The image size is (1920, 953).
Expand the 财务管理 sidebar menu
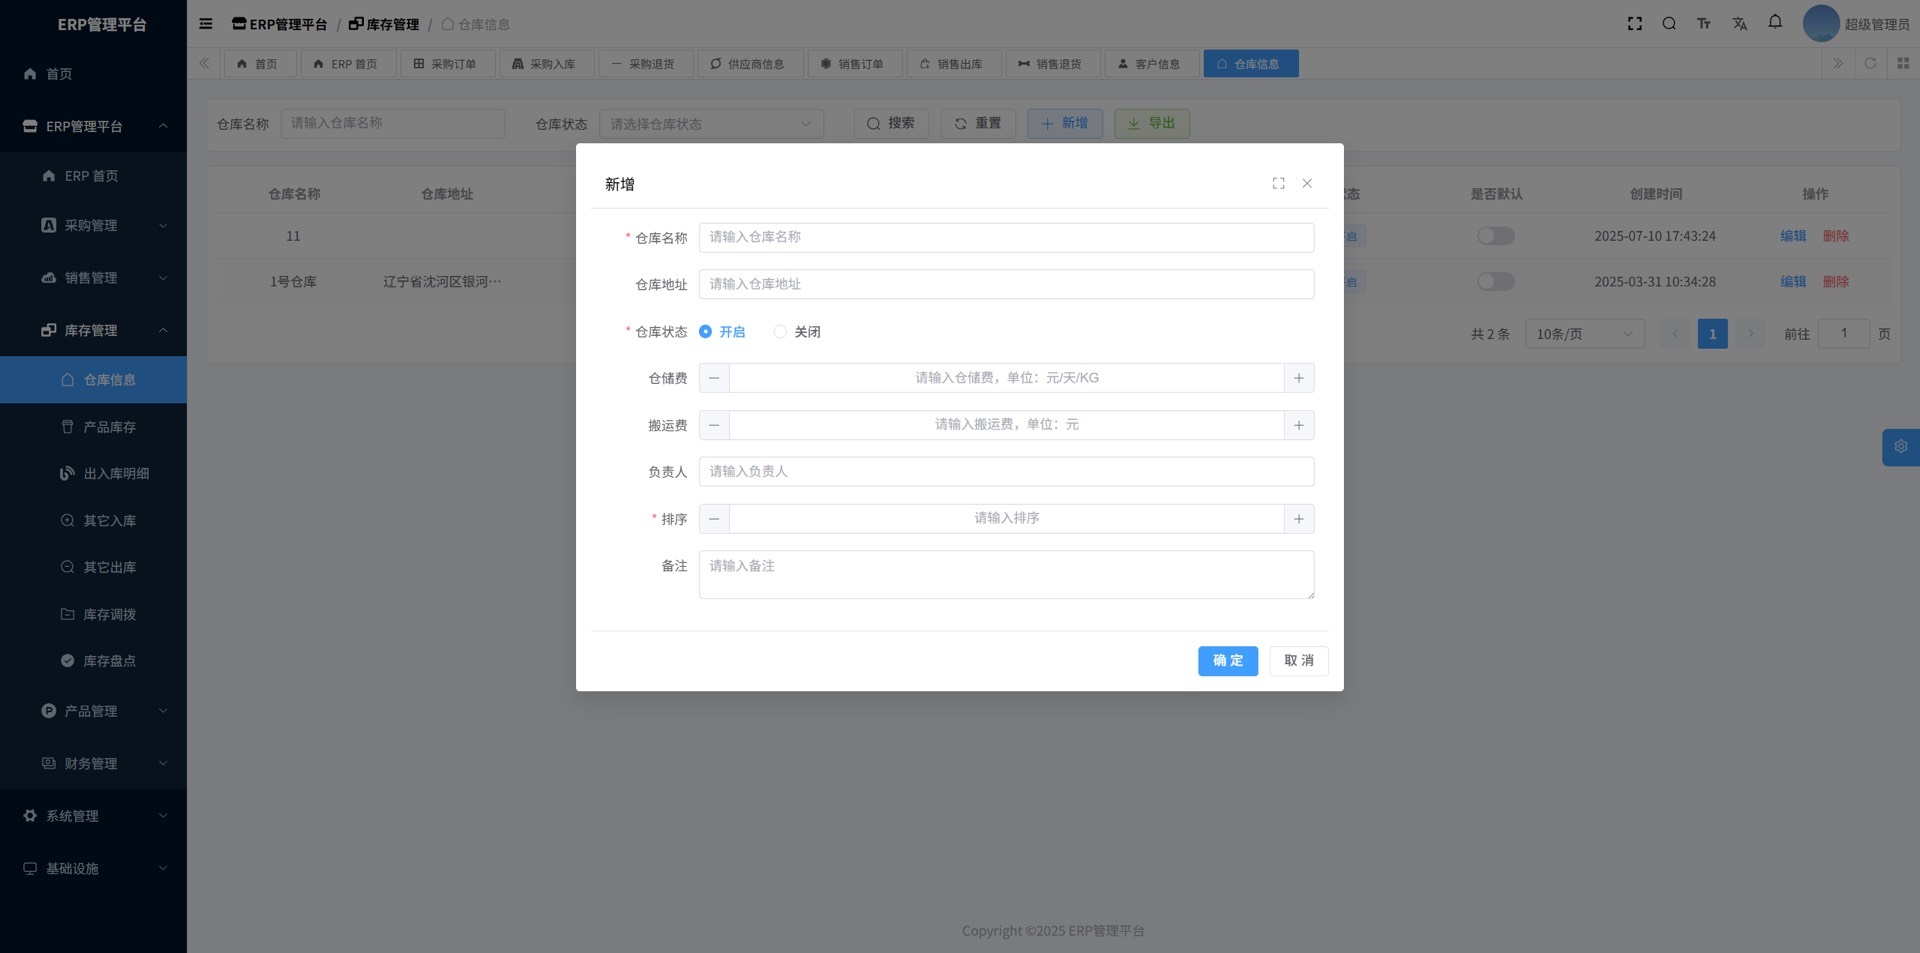tap(93, 763)
